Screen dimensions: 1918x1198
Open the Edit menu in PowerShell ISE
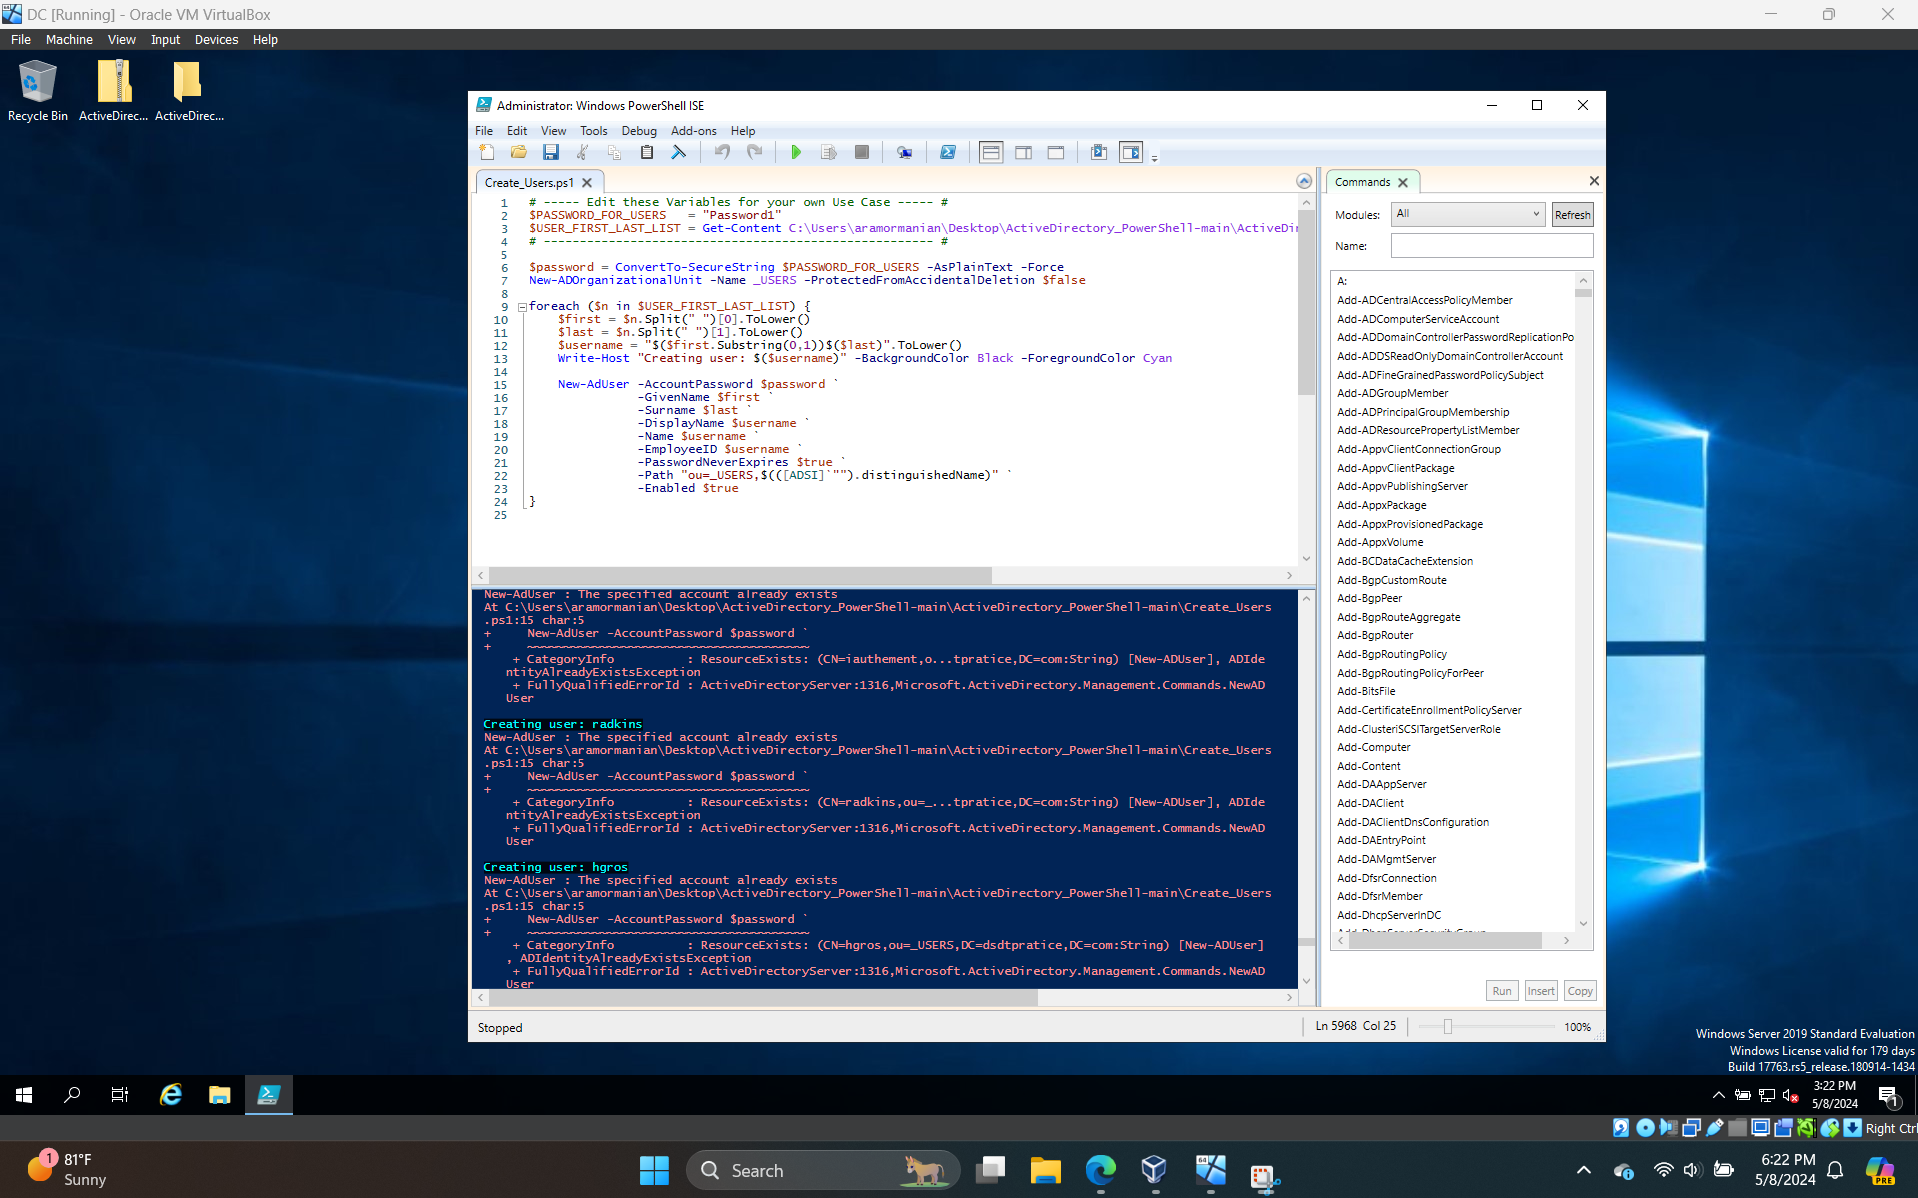pos(517,131)
